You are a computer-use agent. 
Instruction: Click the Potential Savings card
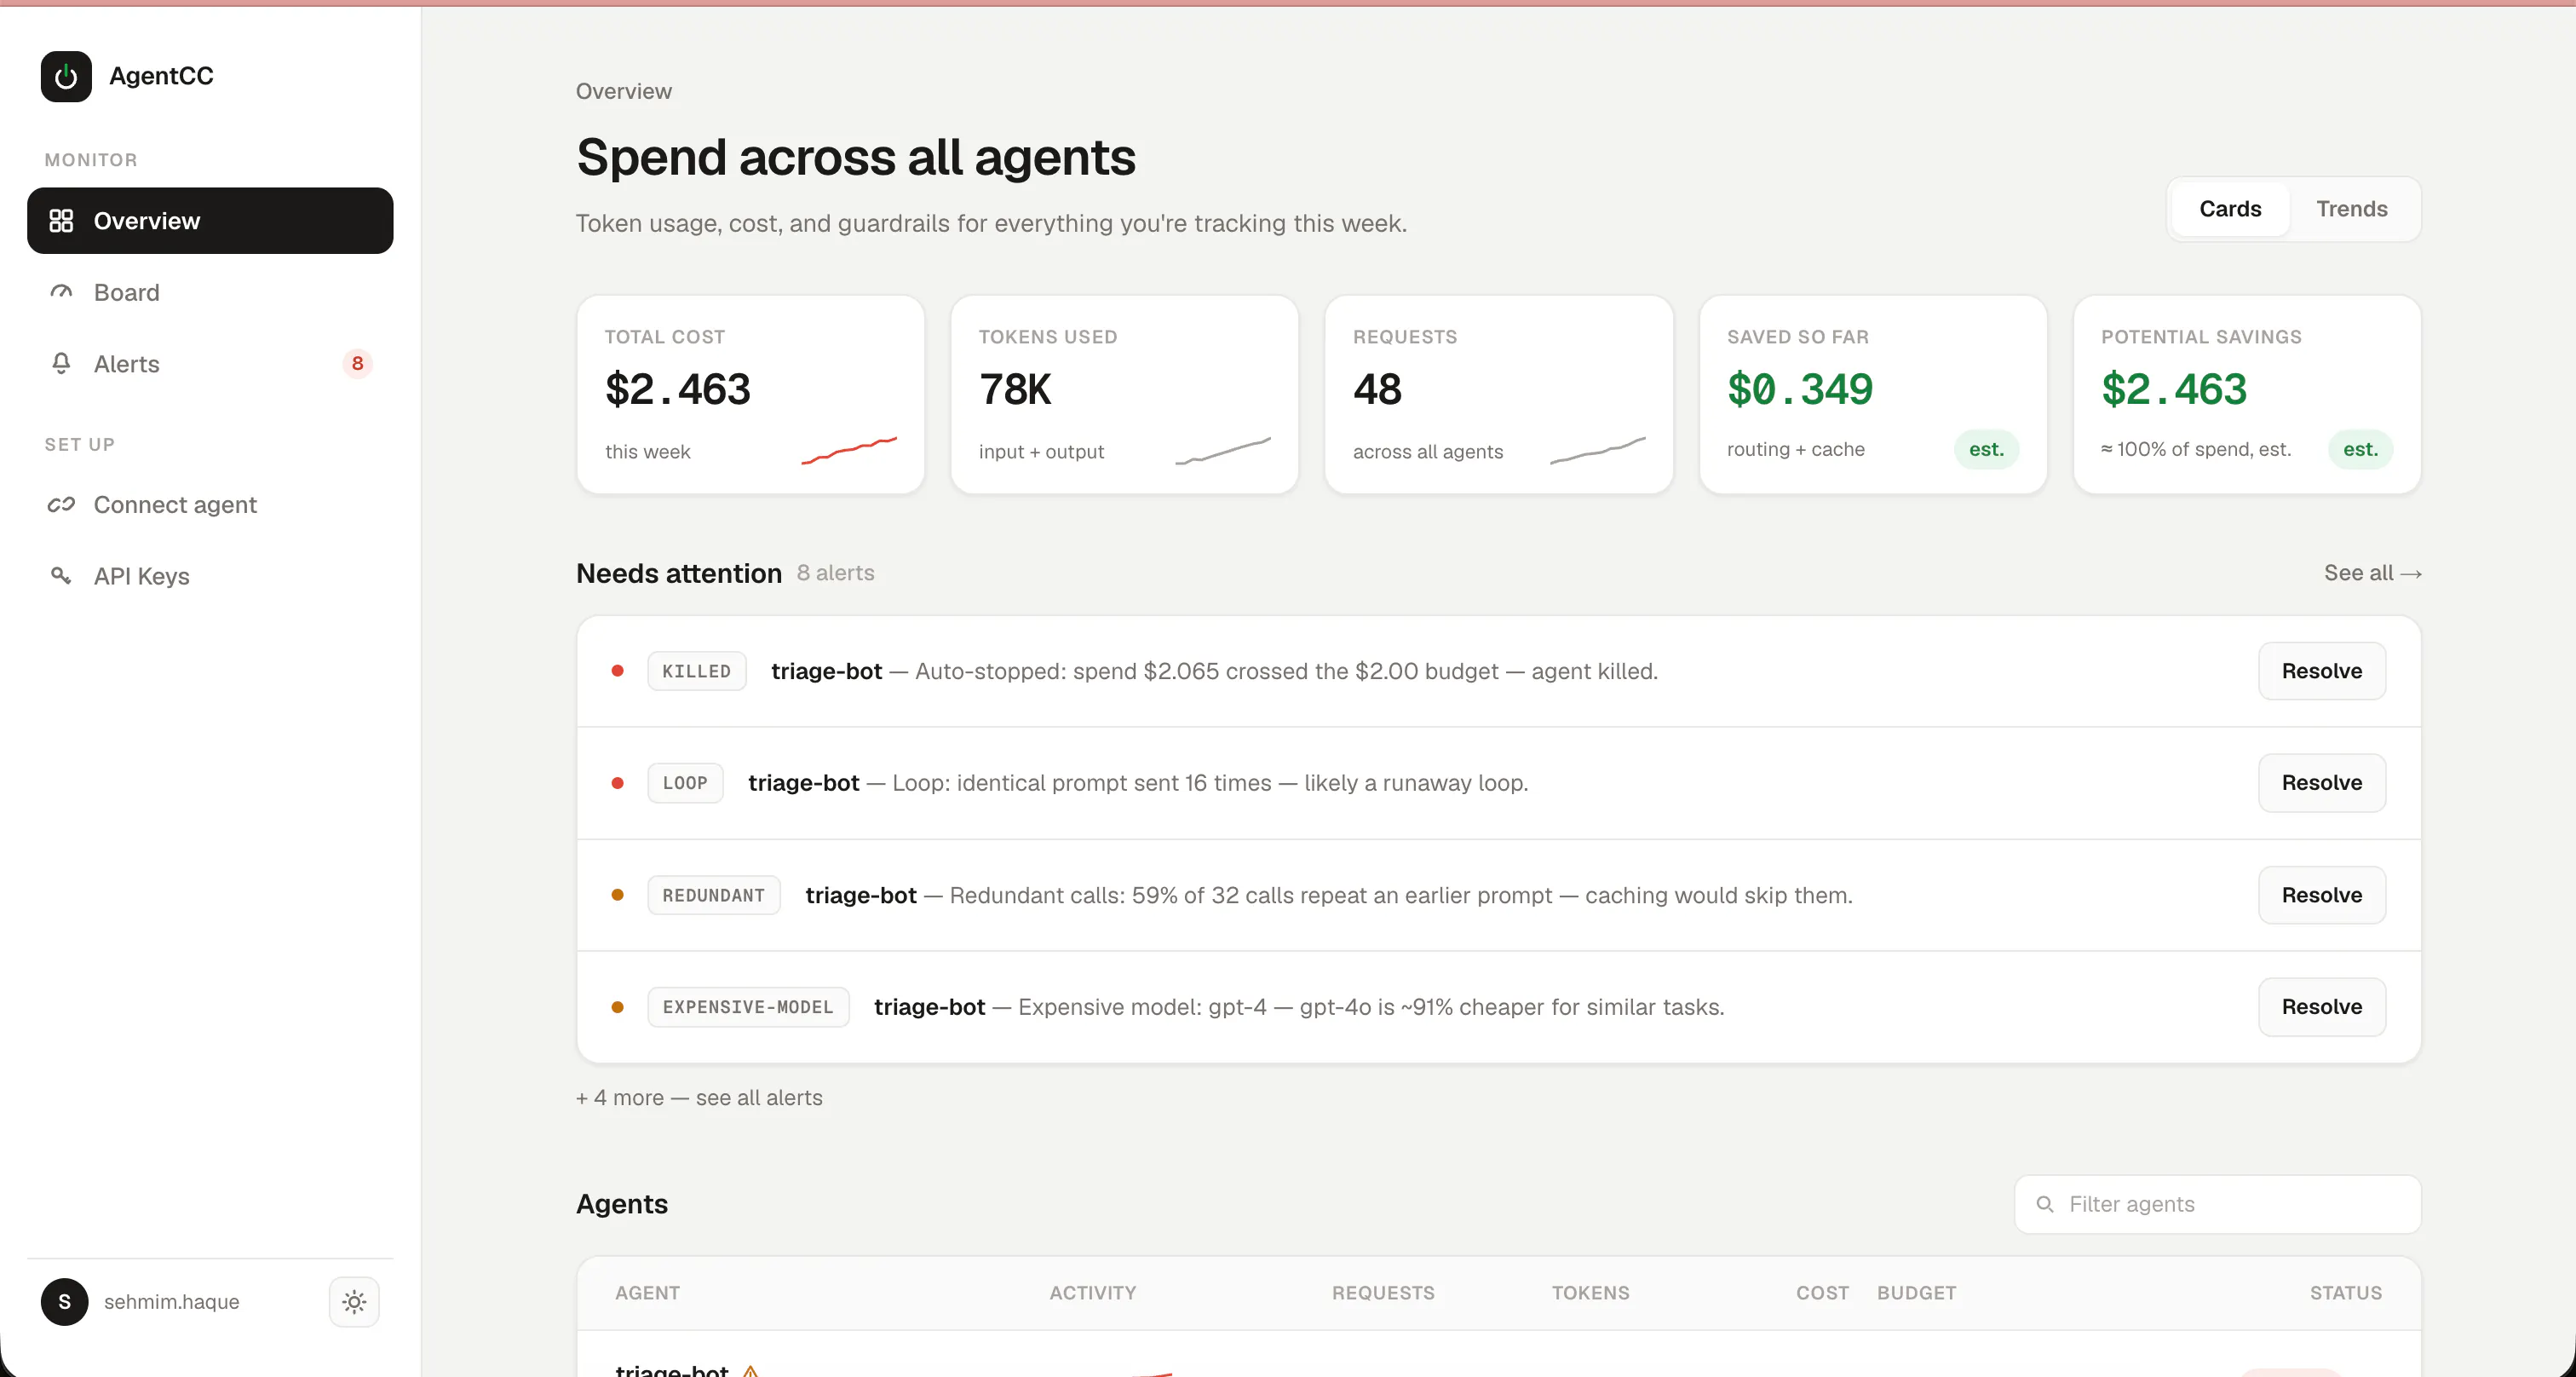coord(2247,394)
